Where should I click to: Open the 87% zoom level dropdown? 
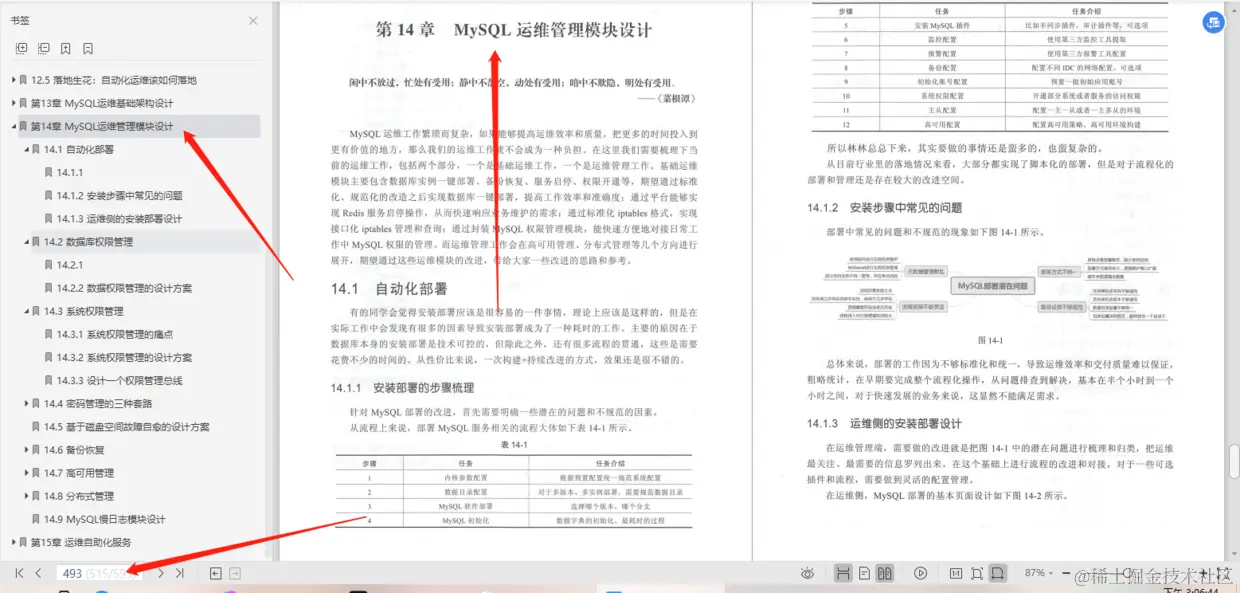coord(1040,573)
